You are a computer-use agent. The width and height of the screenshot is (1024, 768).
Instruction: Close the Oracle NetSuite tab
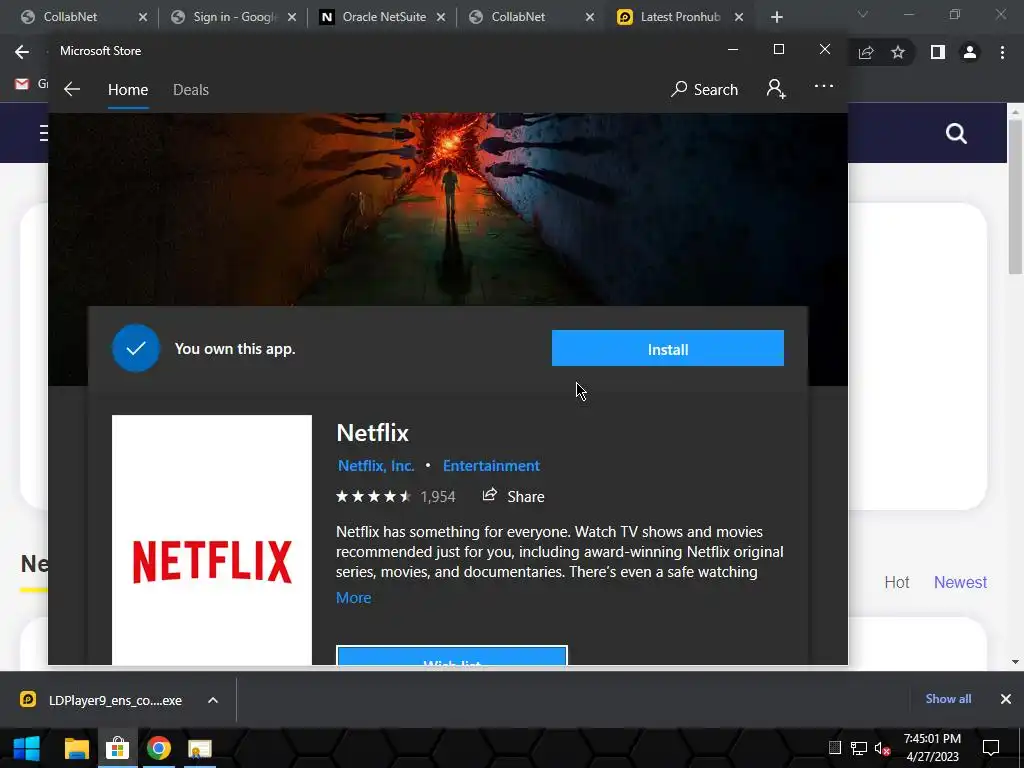tap(441, 17)
